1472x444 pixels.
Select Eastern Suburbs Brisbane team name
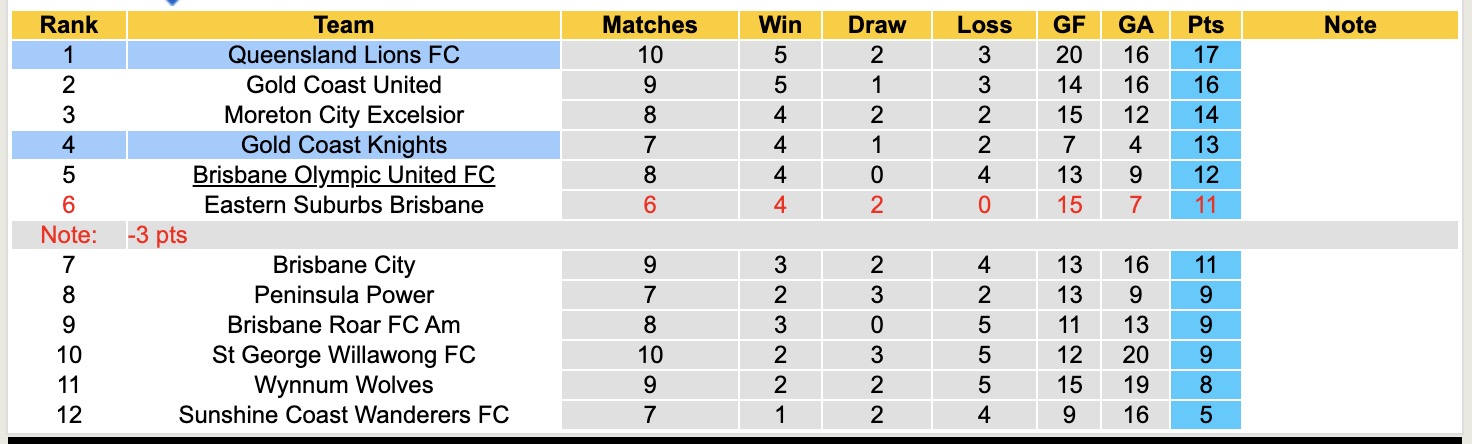coord(343,205)
